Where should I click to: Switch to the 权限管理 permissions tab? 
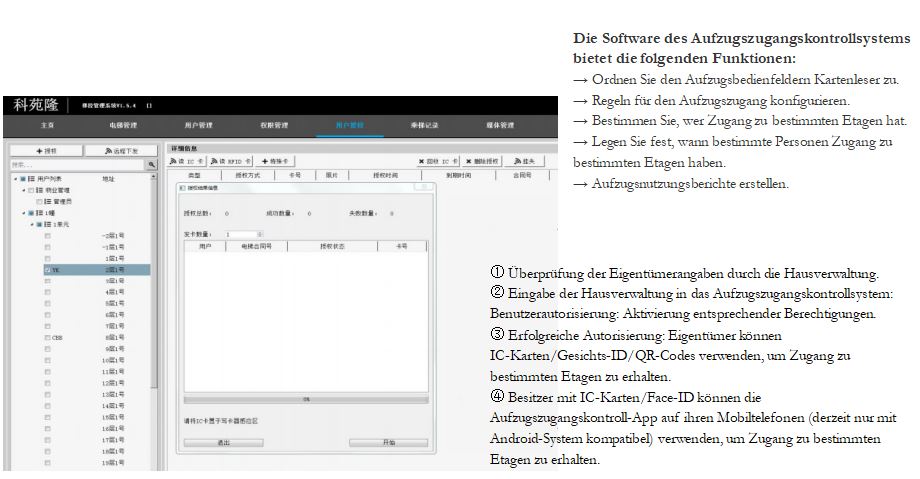[273, 125]
